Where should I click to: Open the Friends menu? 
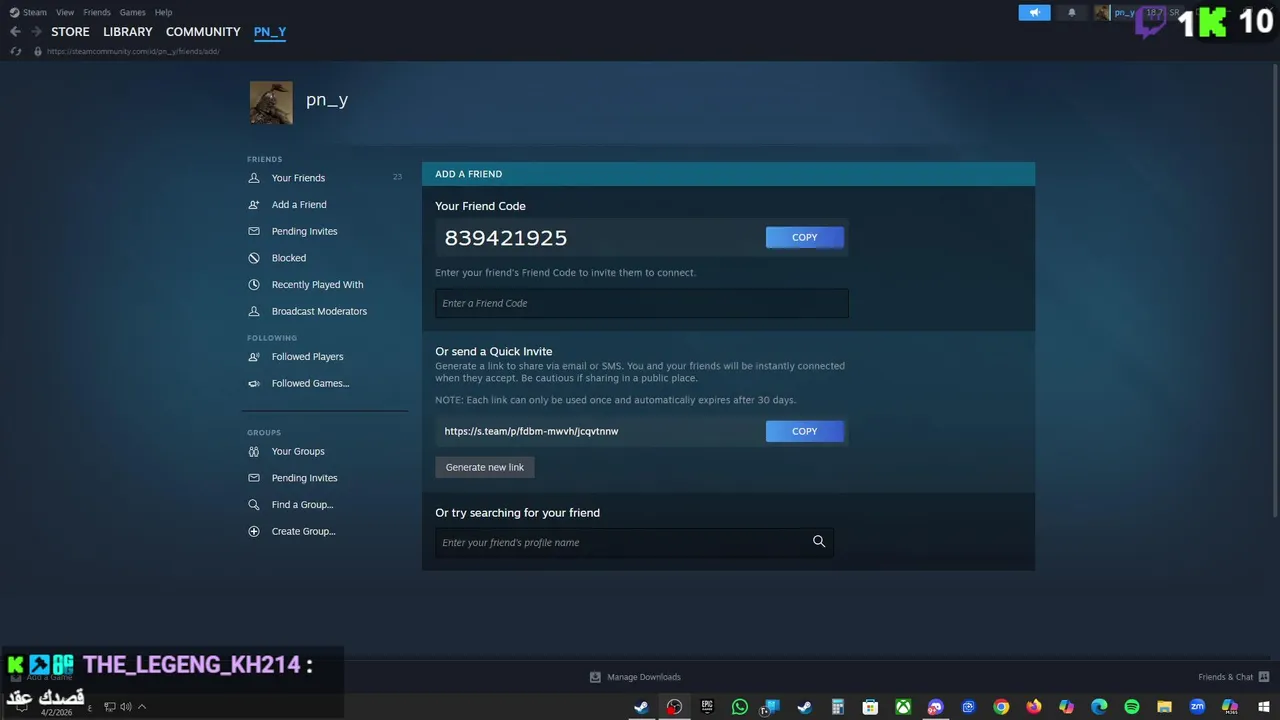pos(97,12)
